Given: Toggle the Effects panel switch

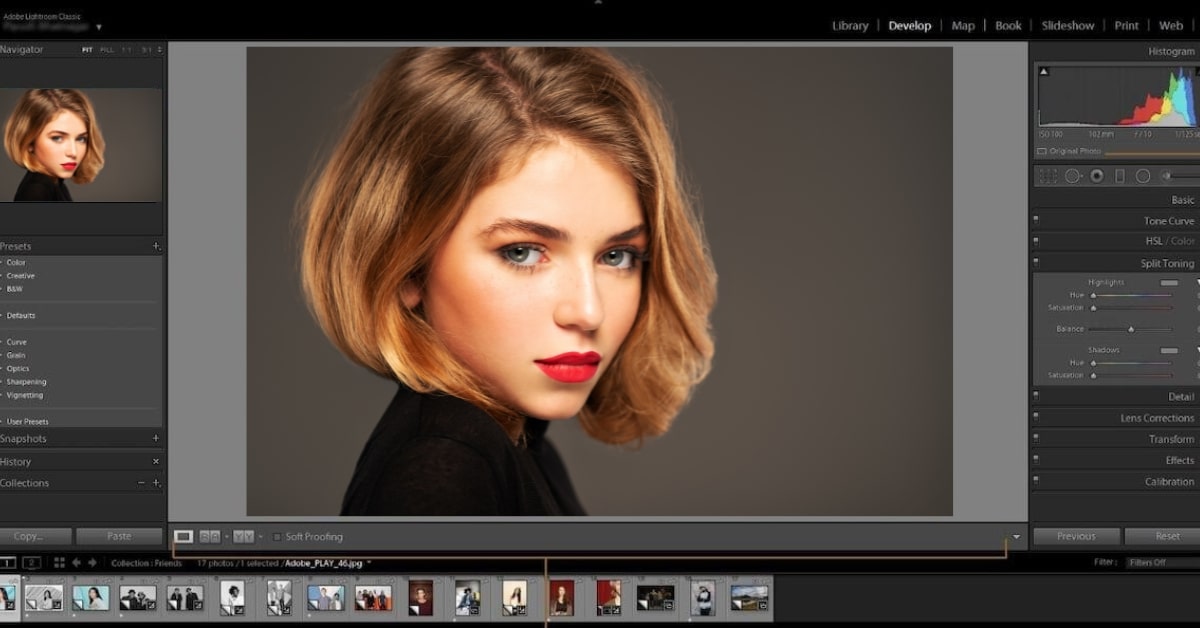Looking at the screenshot, I should coord(1036,460).
